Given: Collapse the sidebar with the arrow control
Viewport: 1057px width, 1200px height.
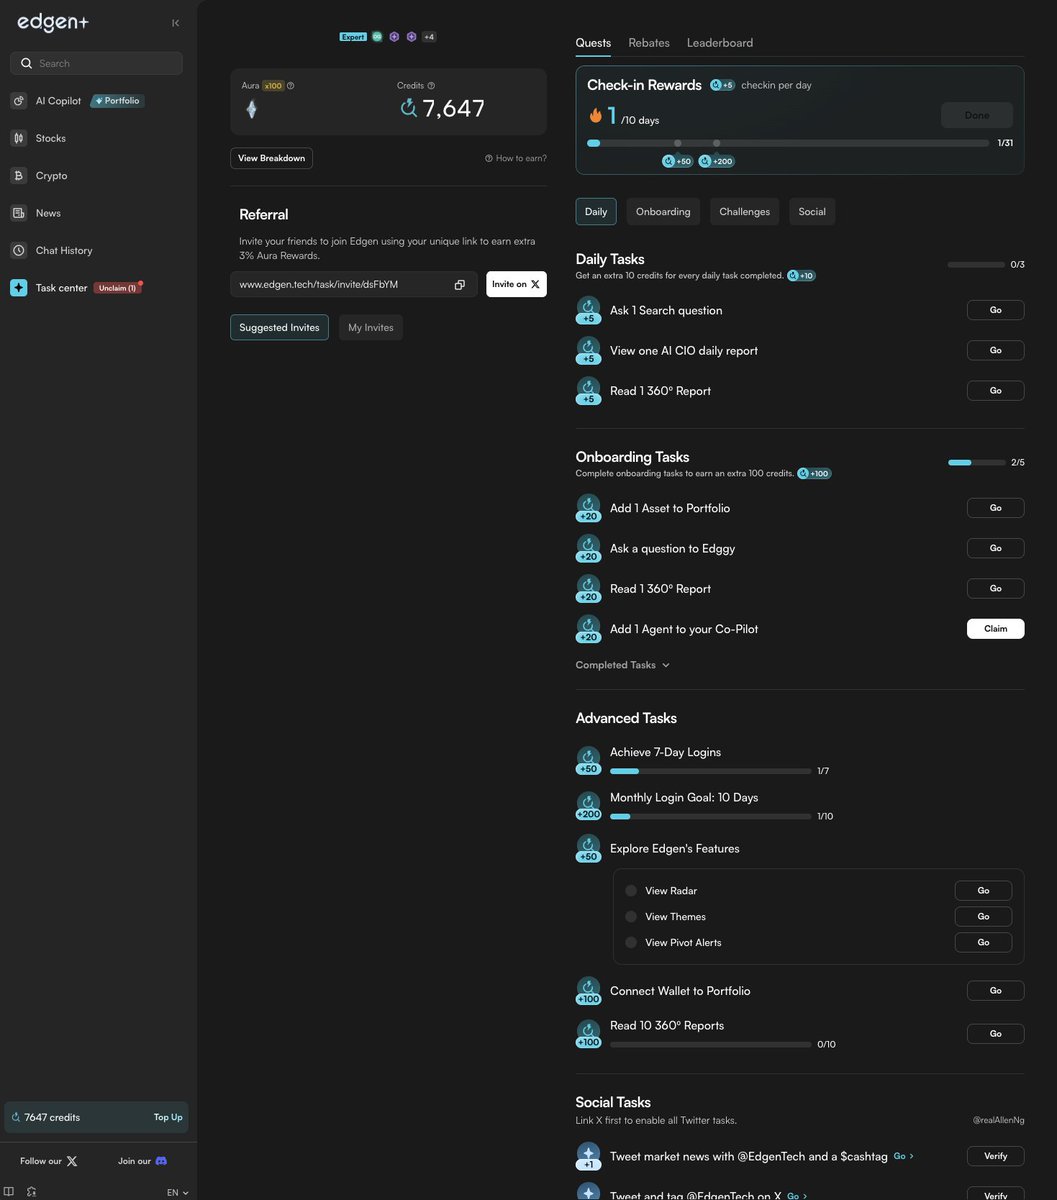Looking at the screenshot, I should 175,22.
